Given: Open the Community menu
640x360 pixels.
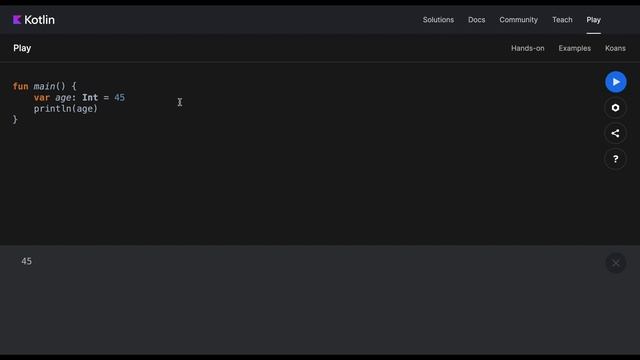Looking at the screenshot, I should [x=518, y=20].
